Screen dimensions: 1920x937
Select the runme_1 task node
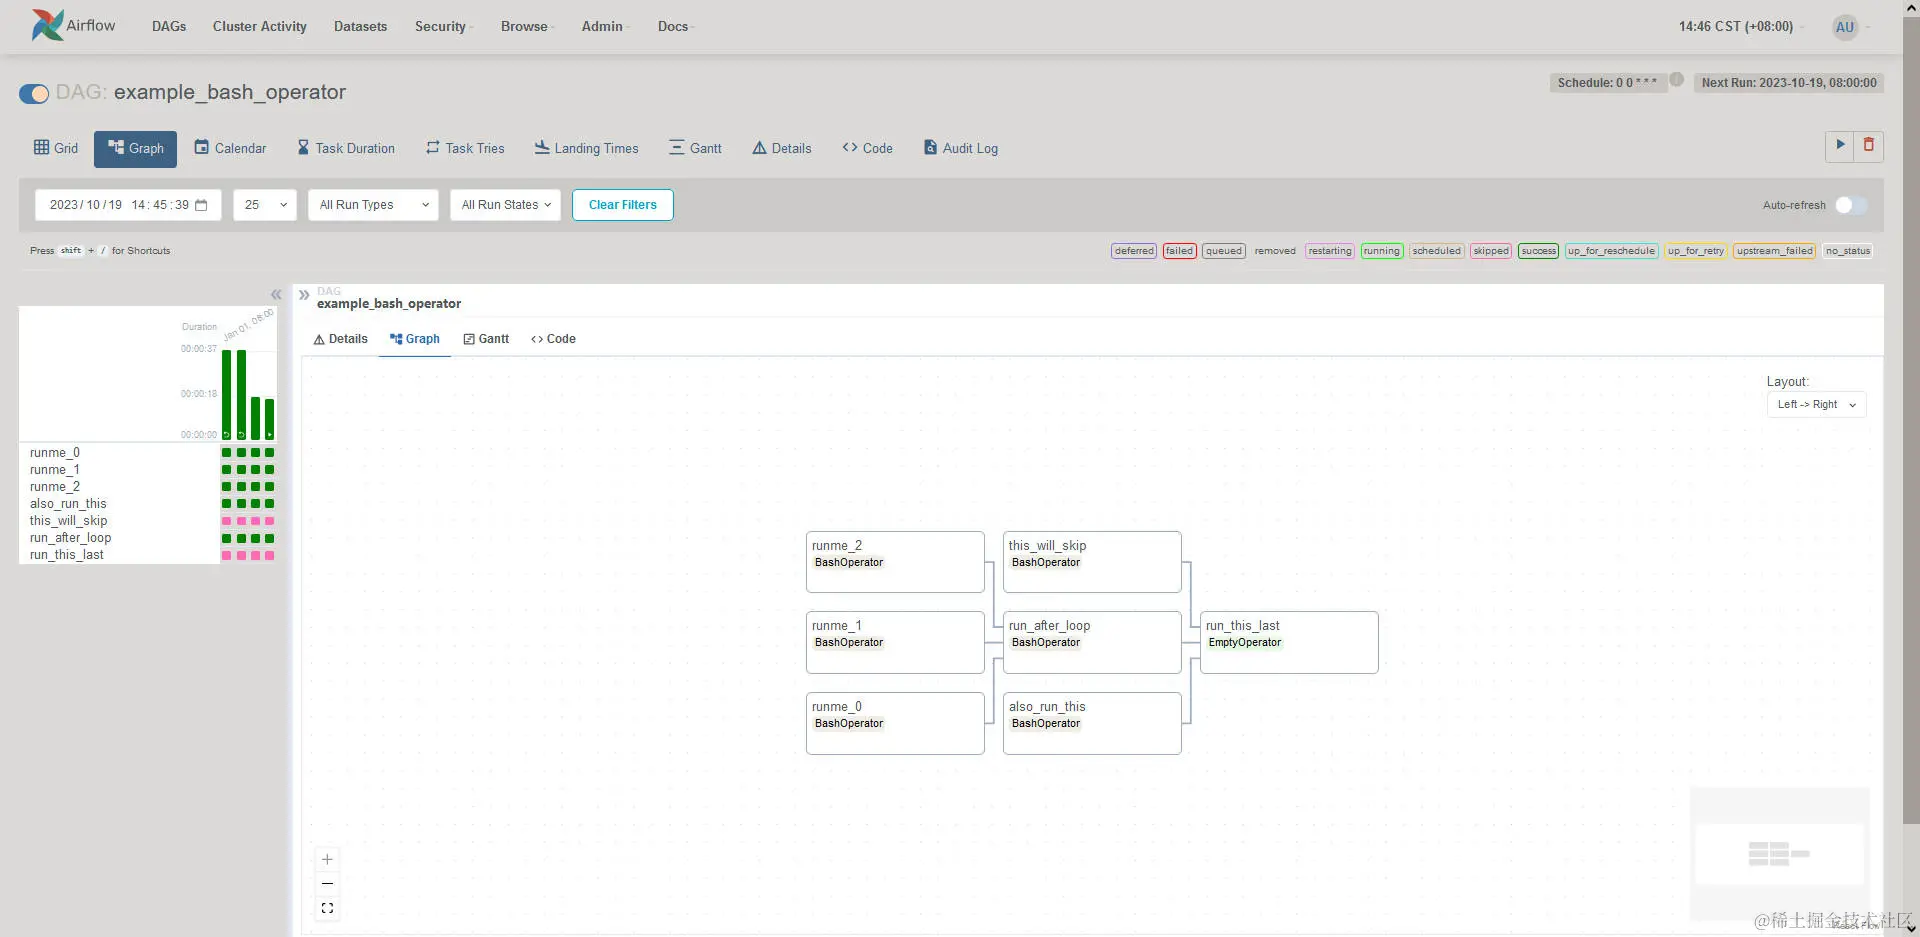[895, 642]
